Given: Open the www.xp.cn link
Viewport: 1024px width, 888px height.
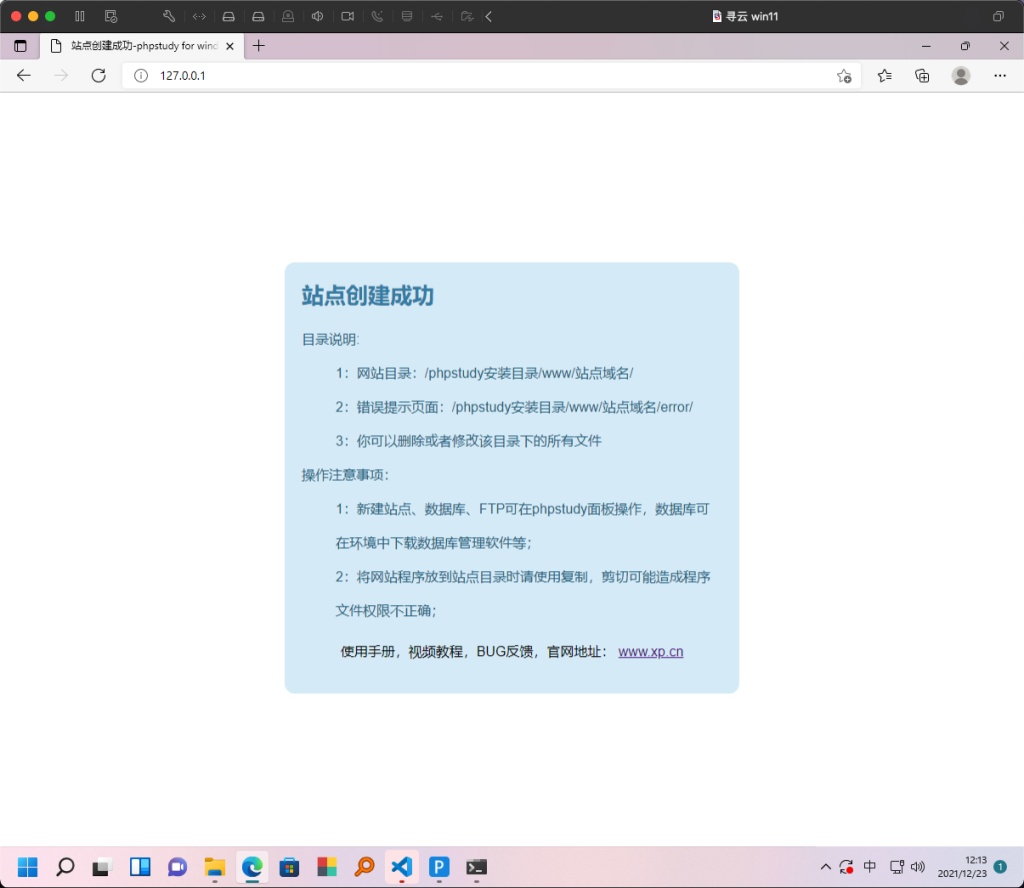Looking at the screenshot, I should [x=651, y=651].
